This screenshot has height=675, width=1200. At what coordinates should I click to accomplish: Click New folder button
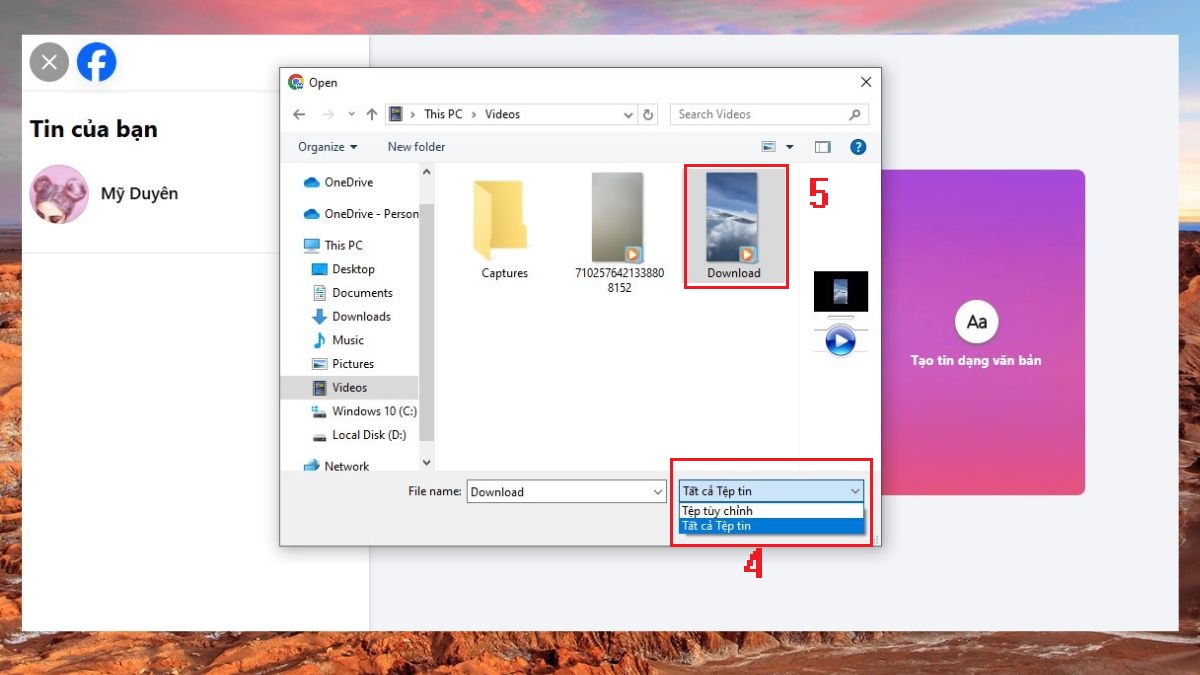pos(416,147)
